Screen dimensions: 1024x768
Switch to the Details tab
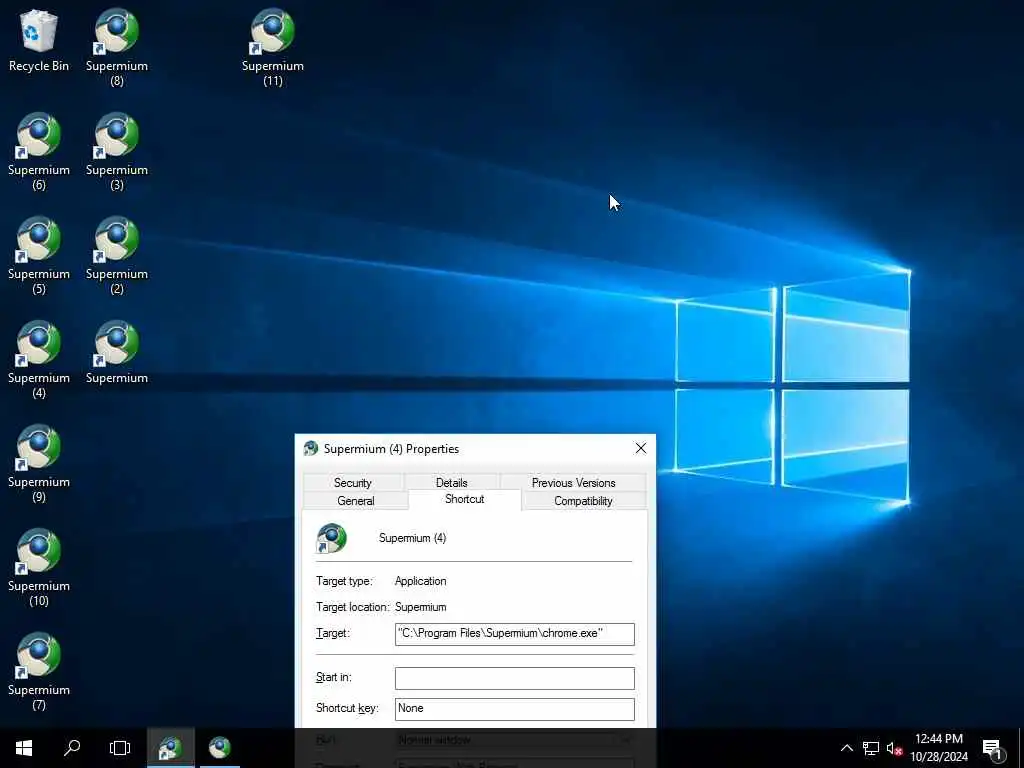click(x=451, y=483)
